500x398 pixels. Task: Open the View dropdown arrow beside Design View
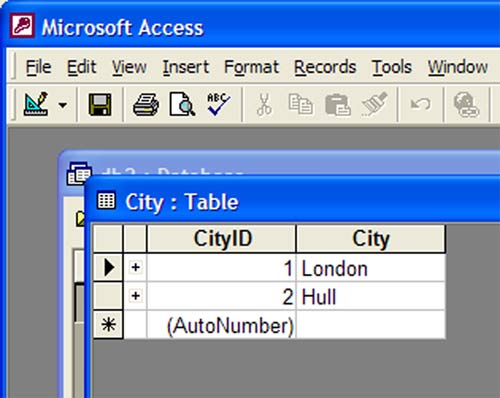point(63,105)
